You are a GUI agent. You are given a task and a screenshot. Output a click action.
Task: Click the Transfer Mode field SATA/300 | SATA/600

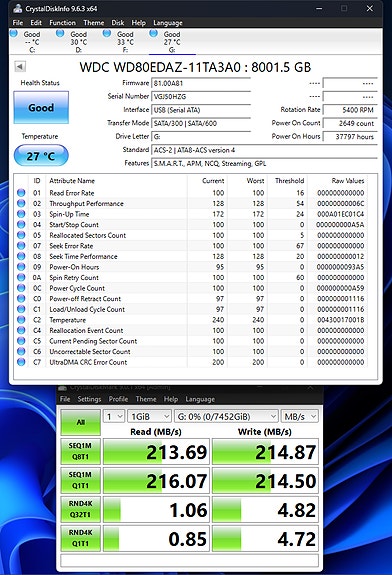point(201,123)
